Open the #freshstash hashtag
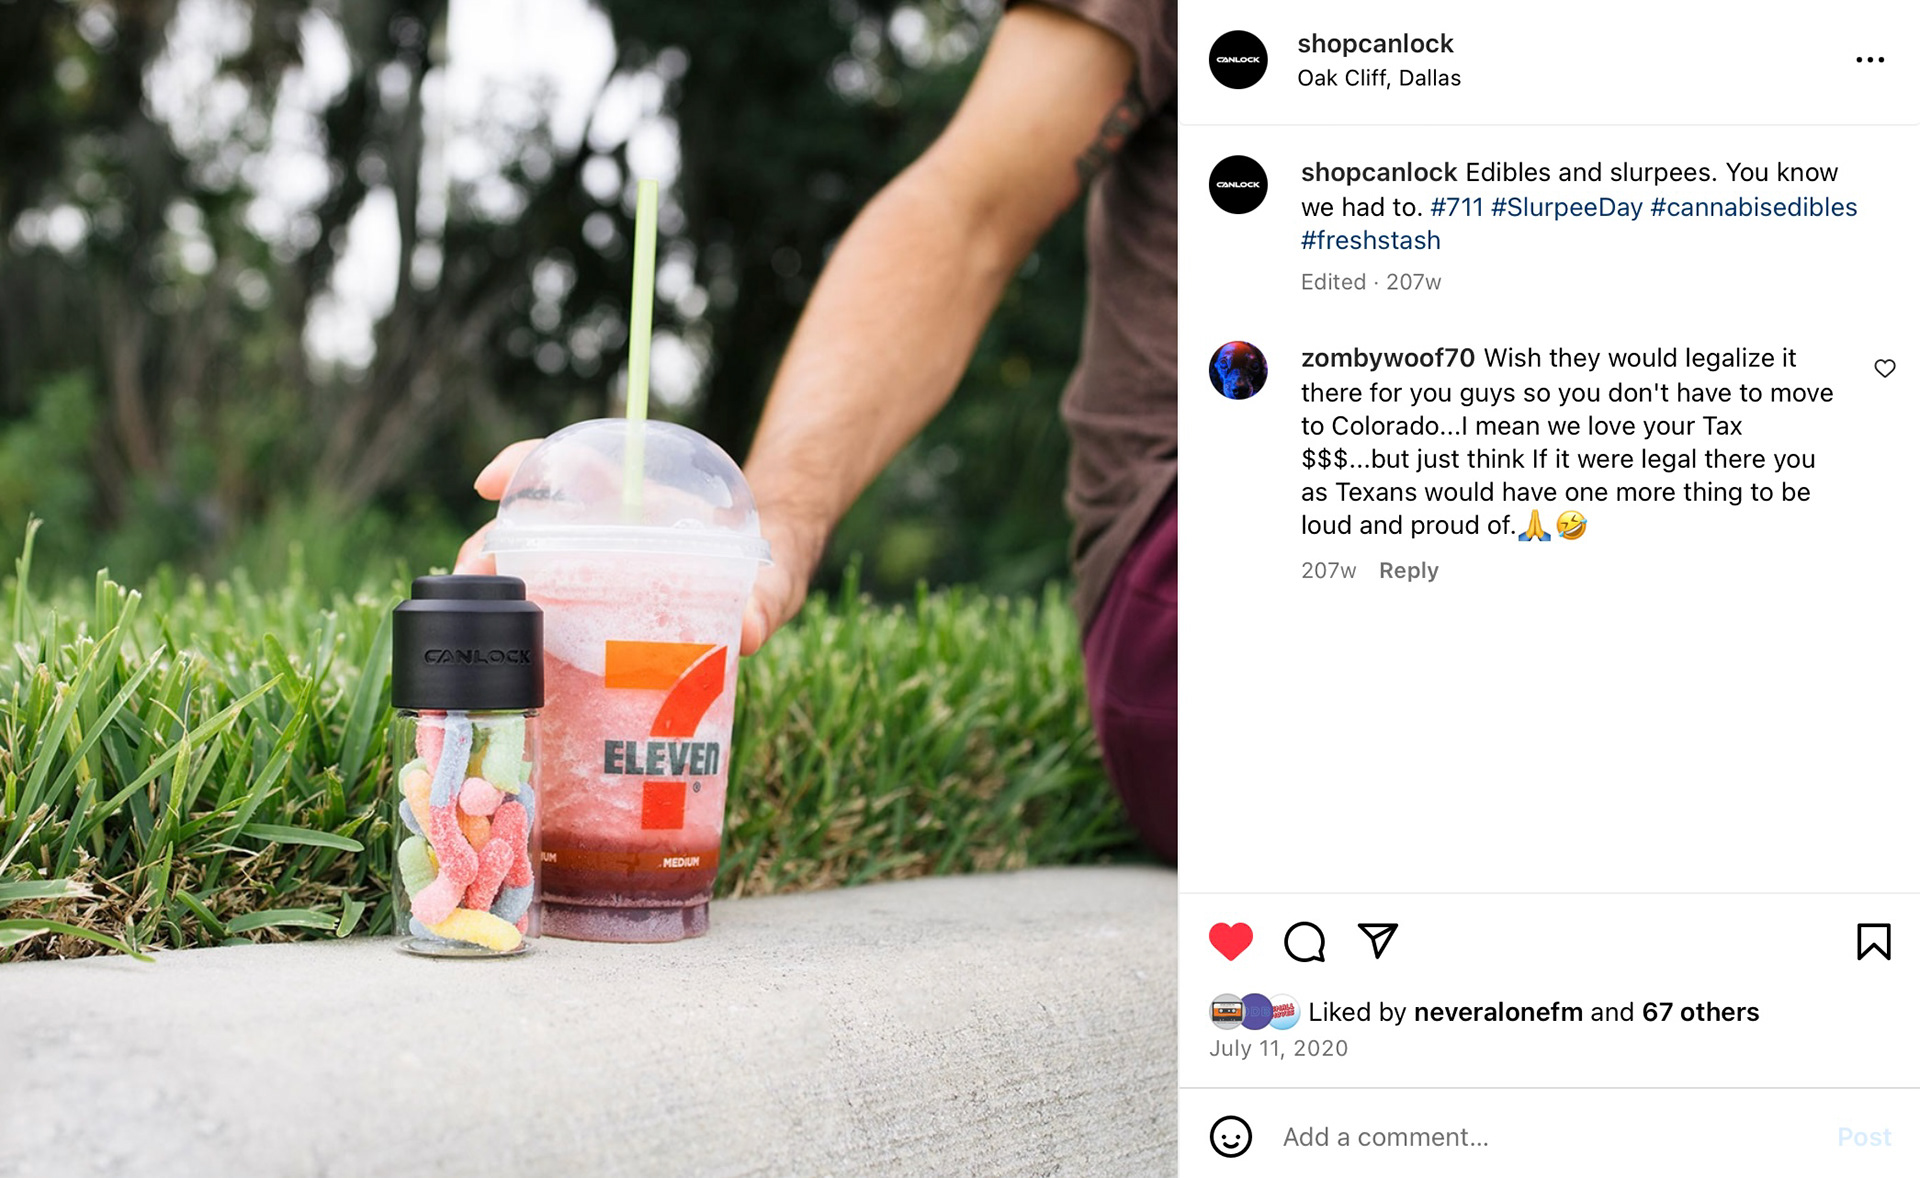Image resolution: width=1920 pixels, height=1178 pixels. tap(1370, 240)
